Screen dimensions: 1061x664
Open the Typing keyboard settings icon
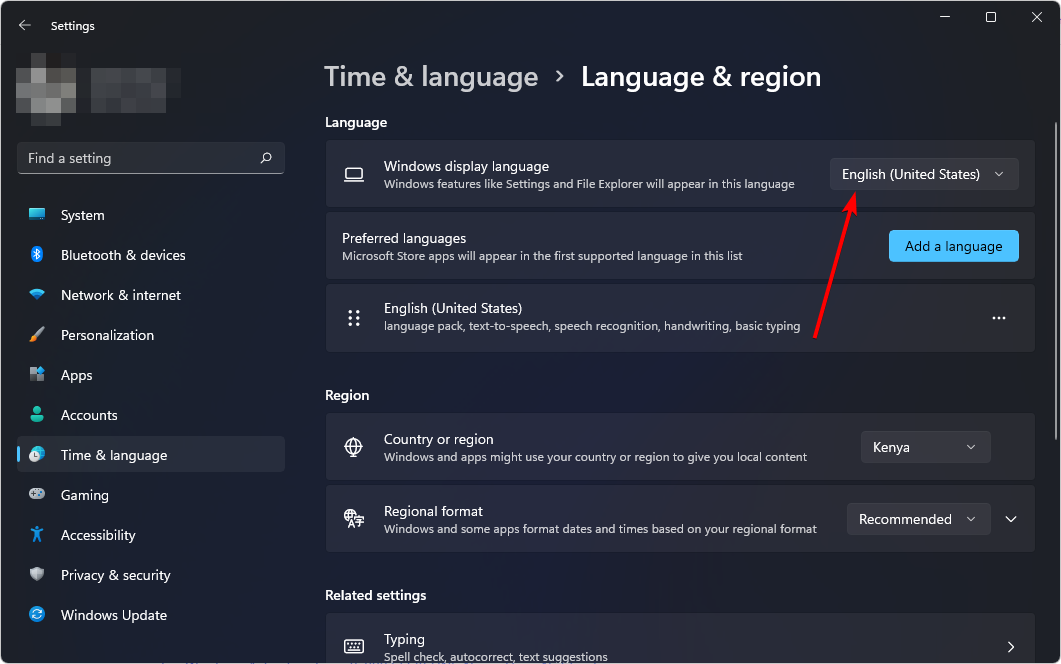354,643
